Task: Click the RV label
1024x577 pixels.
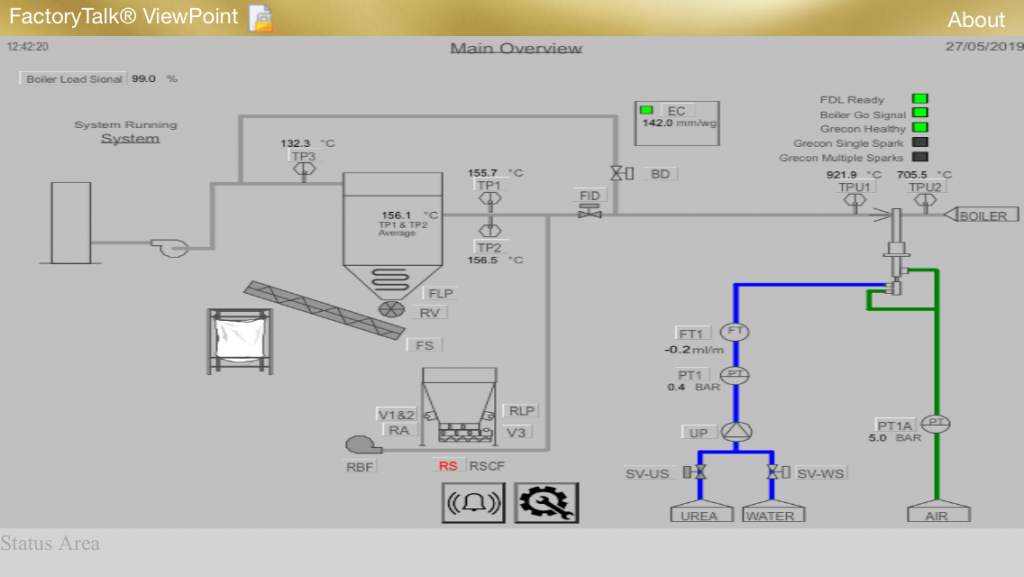Action: (x=429, y=313)
